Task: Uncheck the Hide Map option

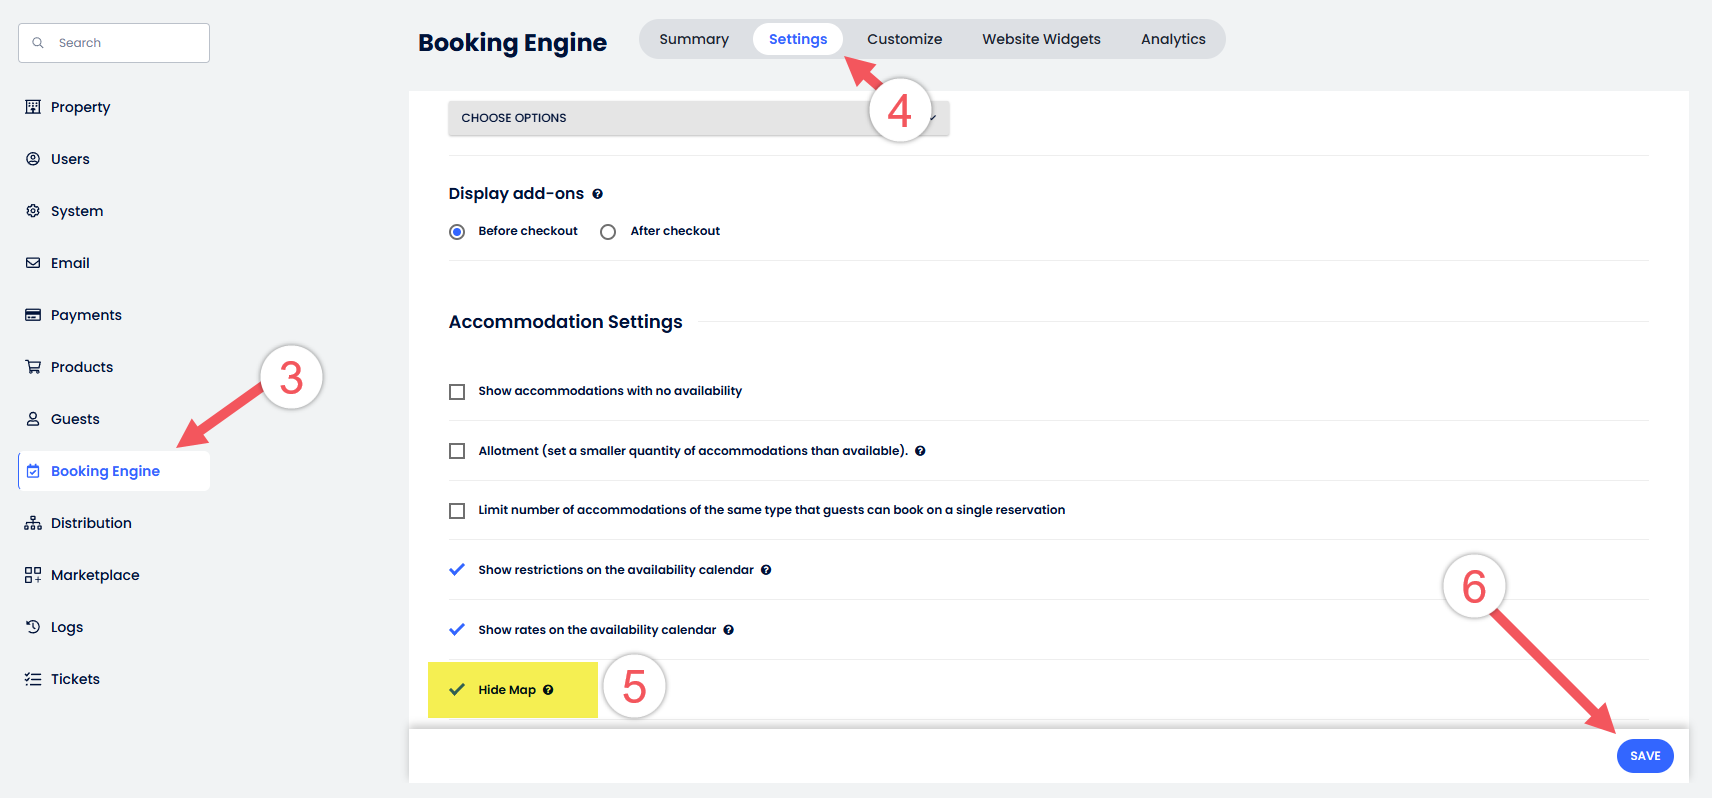Action: [x=457, y=690]
